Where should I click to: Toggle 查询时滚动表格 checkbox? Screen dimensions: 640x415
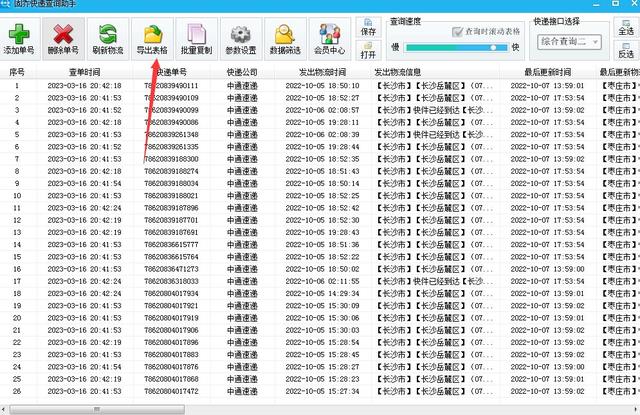[x=457, y=31]
